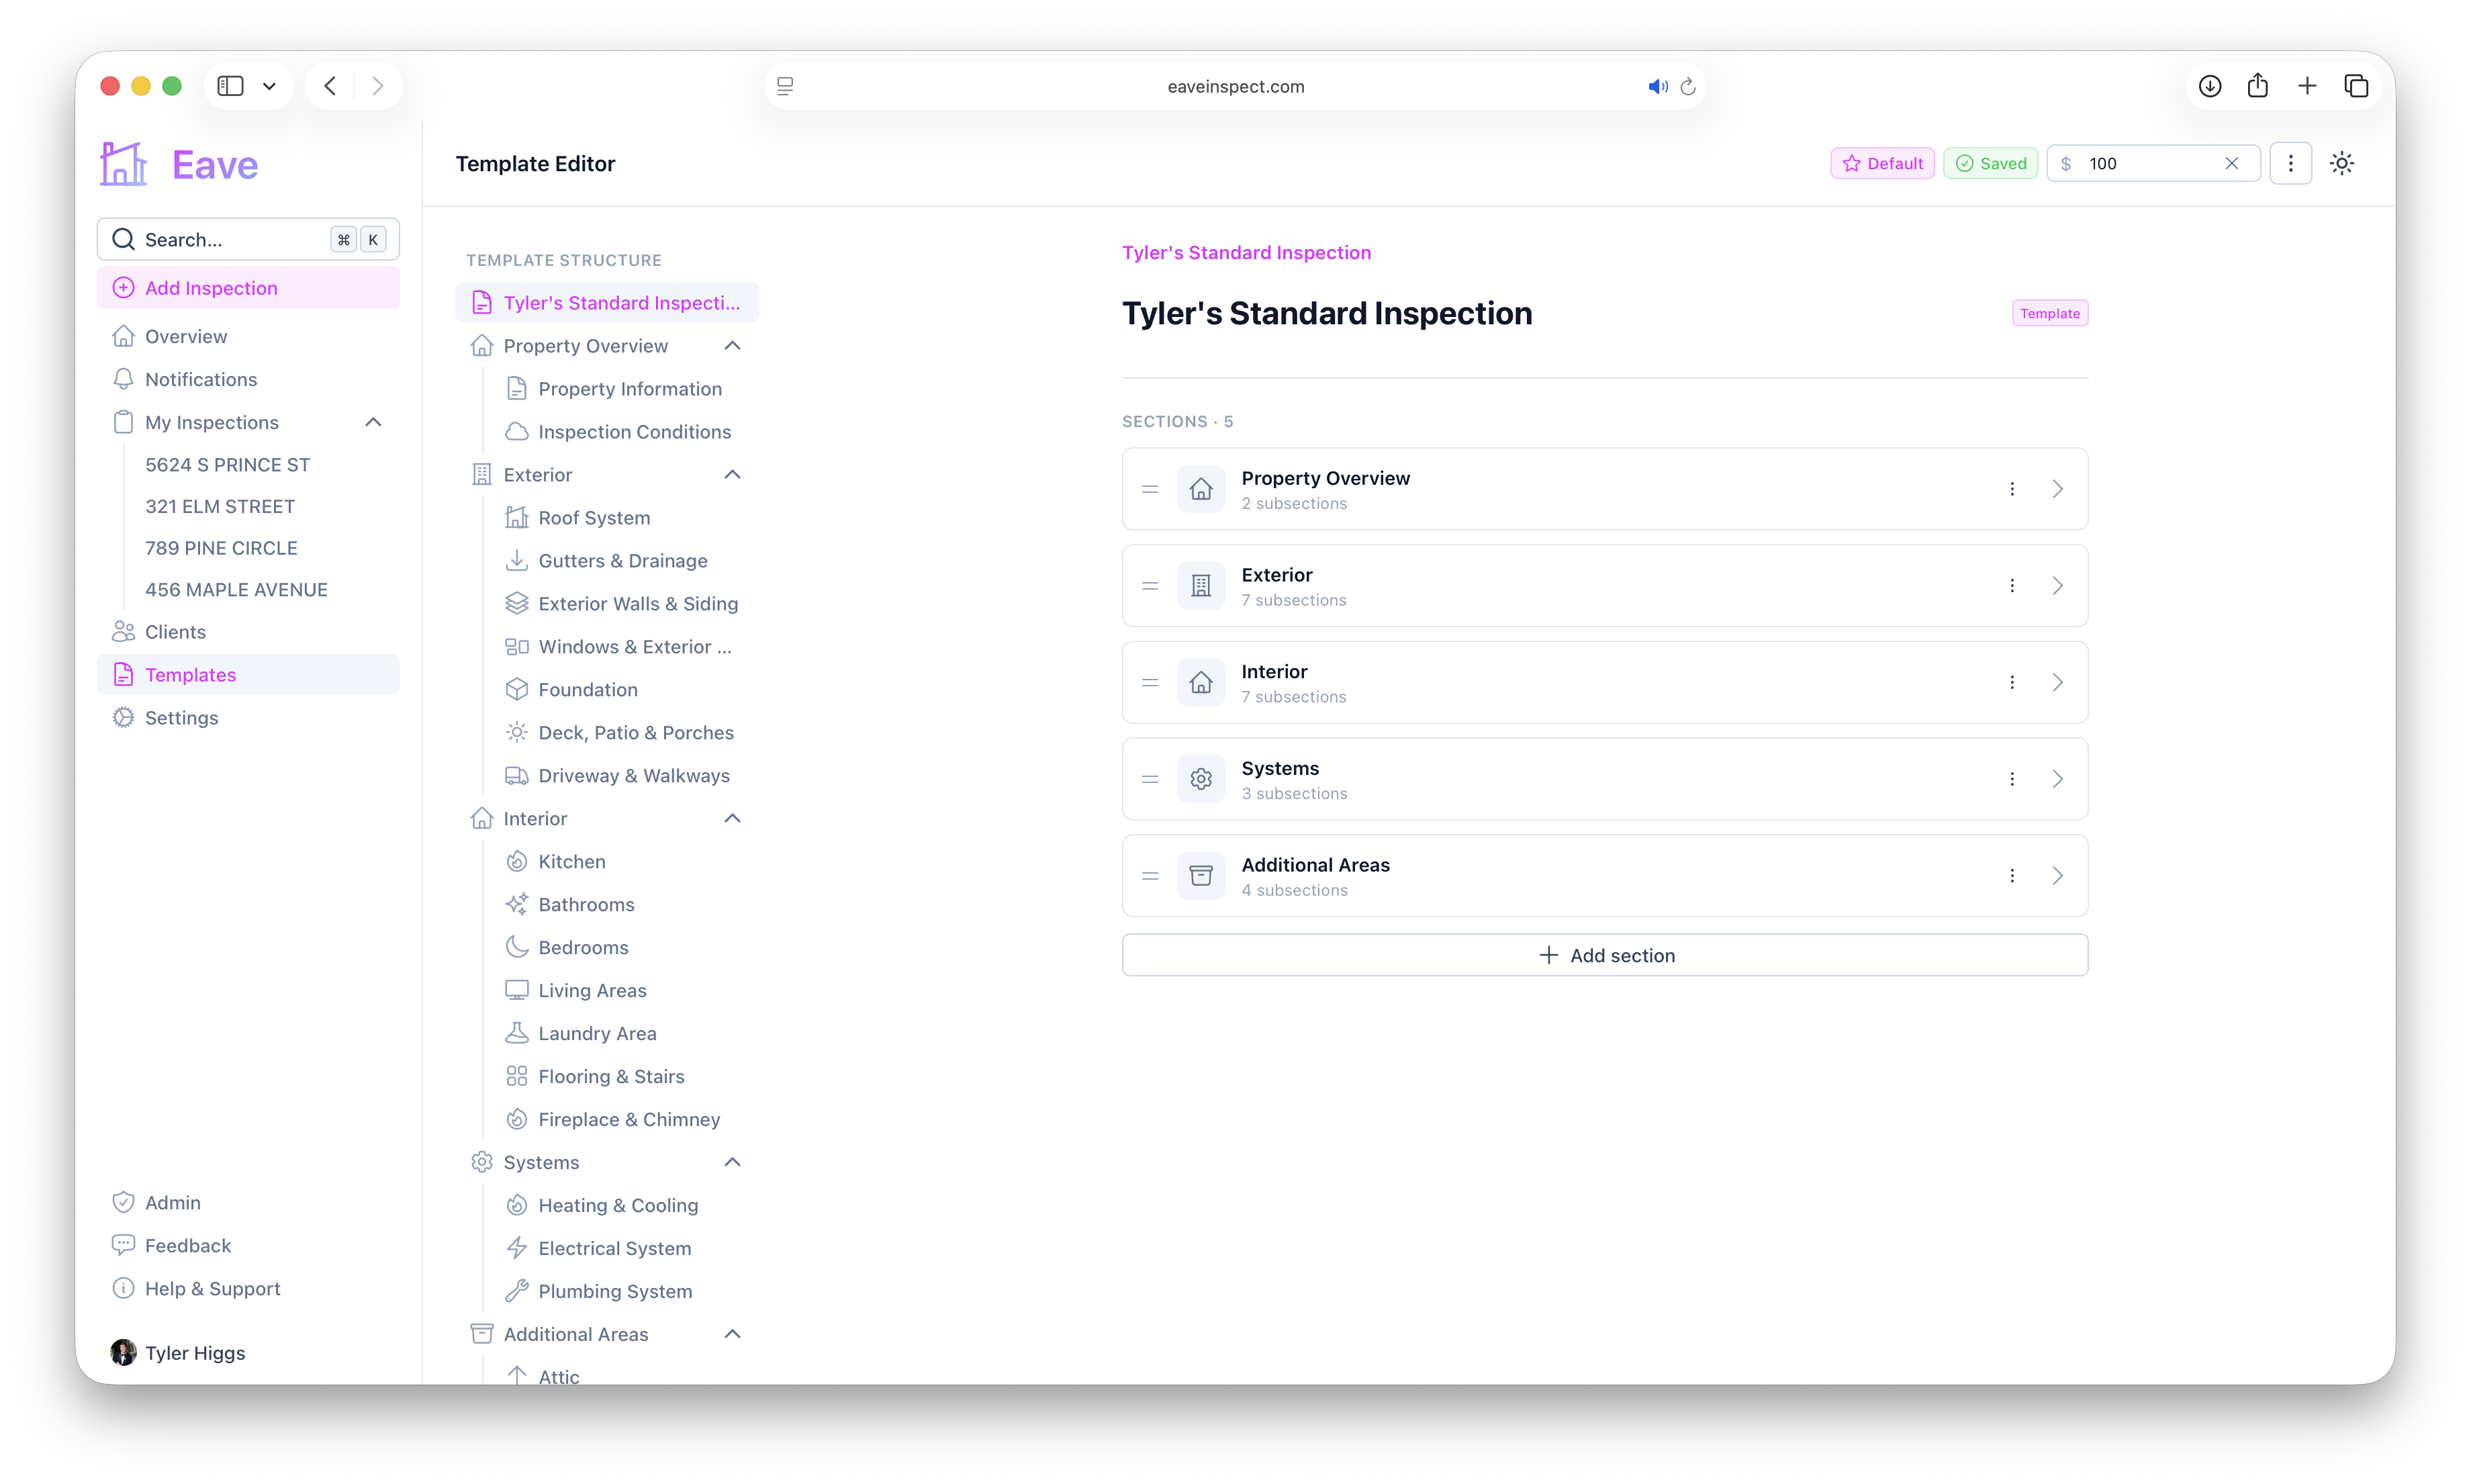Click the Tyler's Standard Inspection breadcrumb link
The width and height of the screenshot is (2471, 1484).
pyautogui.click(x=1245, y=253)
